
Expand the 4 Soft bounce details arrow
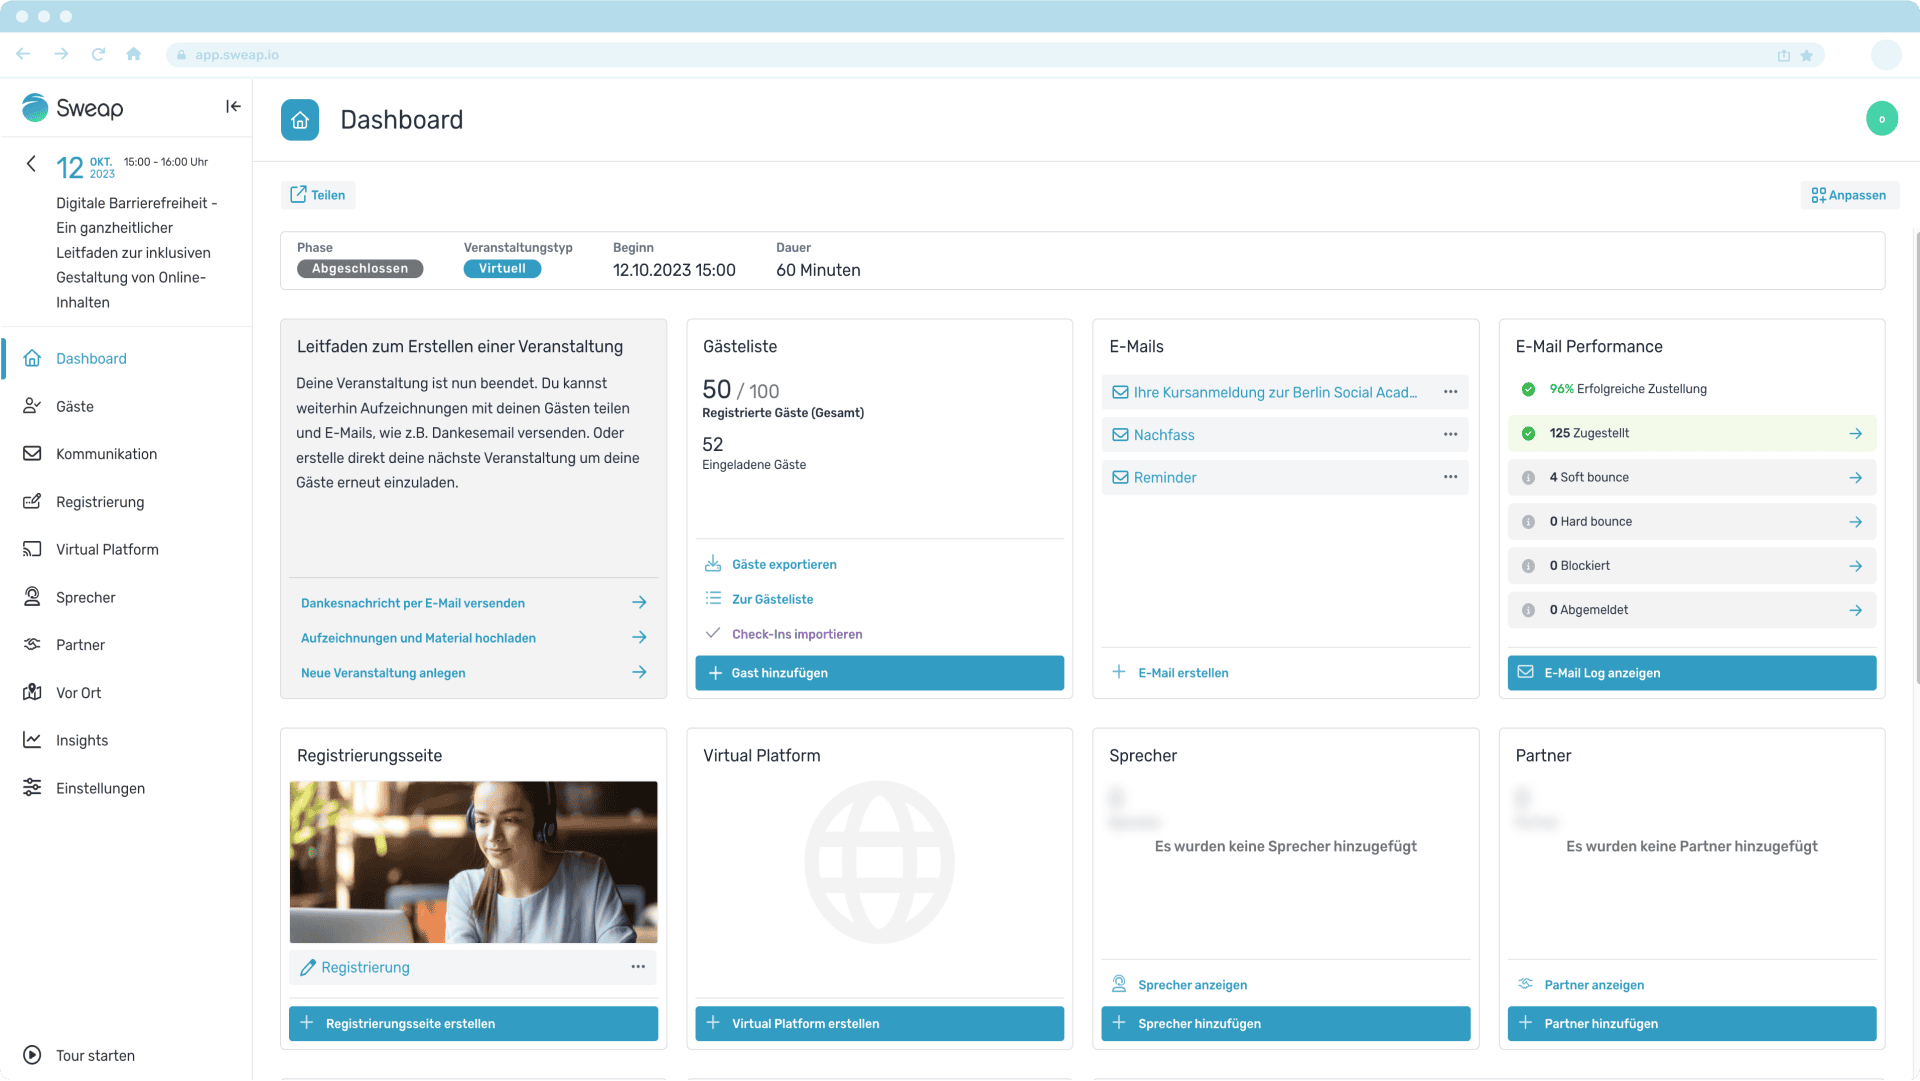(1855, 478)
